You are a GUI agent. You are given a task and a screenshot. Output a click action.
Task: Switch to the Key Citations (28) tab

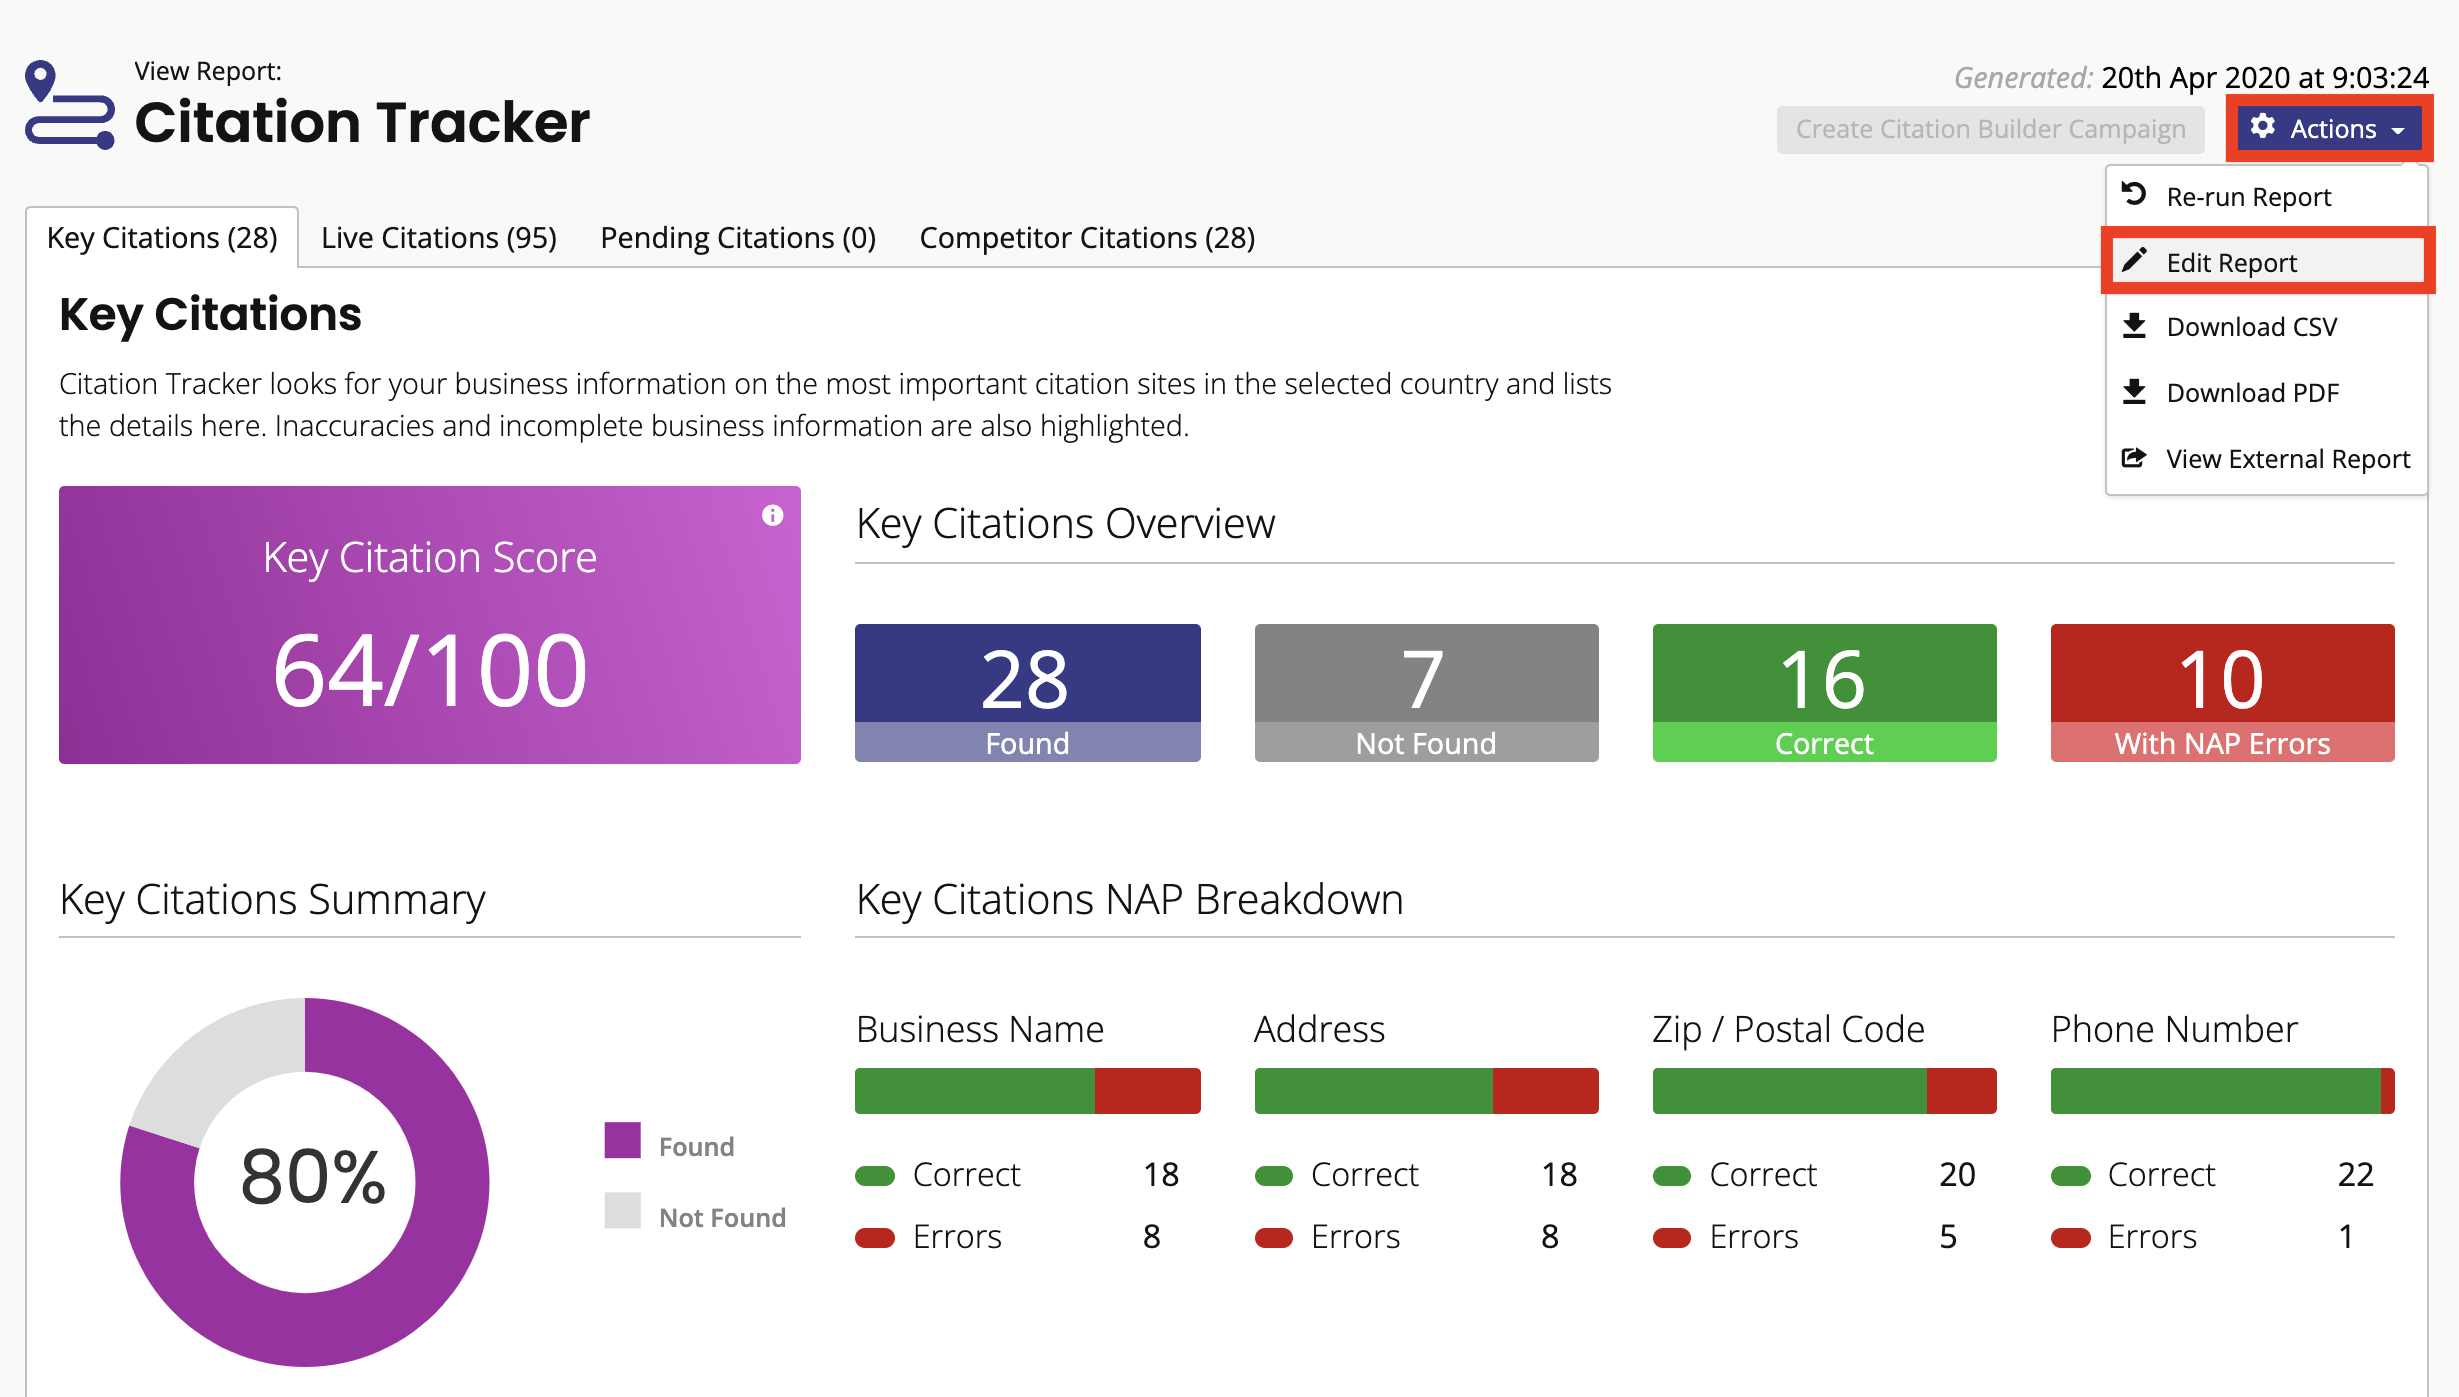pos(162,238)
